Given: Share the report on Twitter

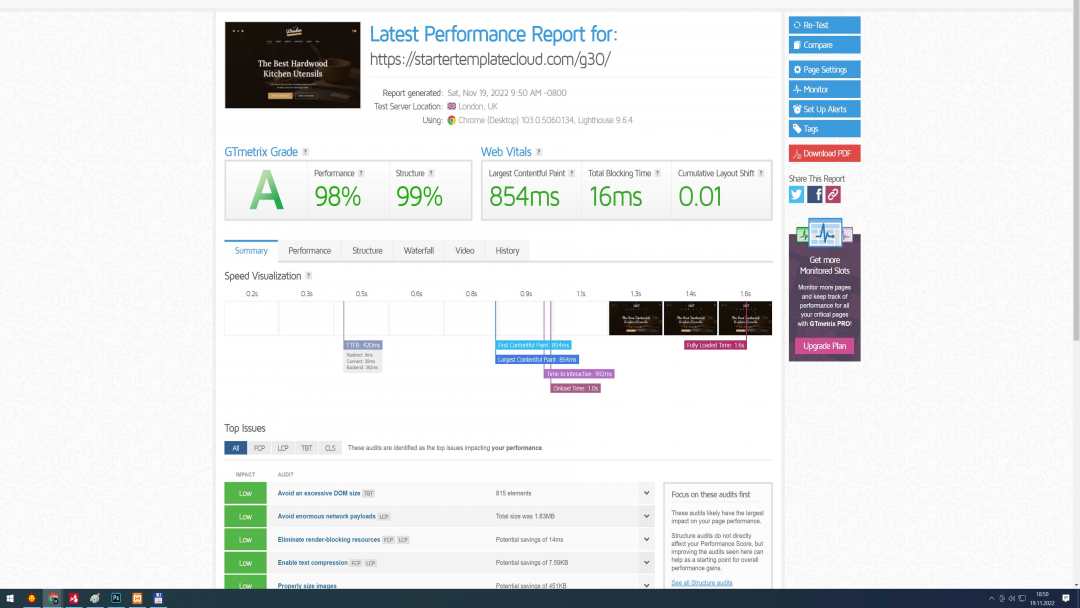Looking at the screenshot, I should click(x=797, y=195).
